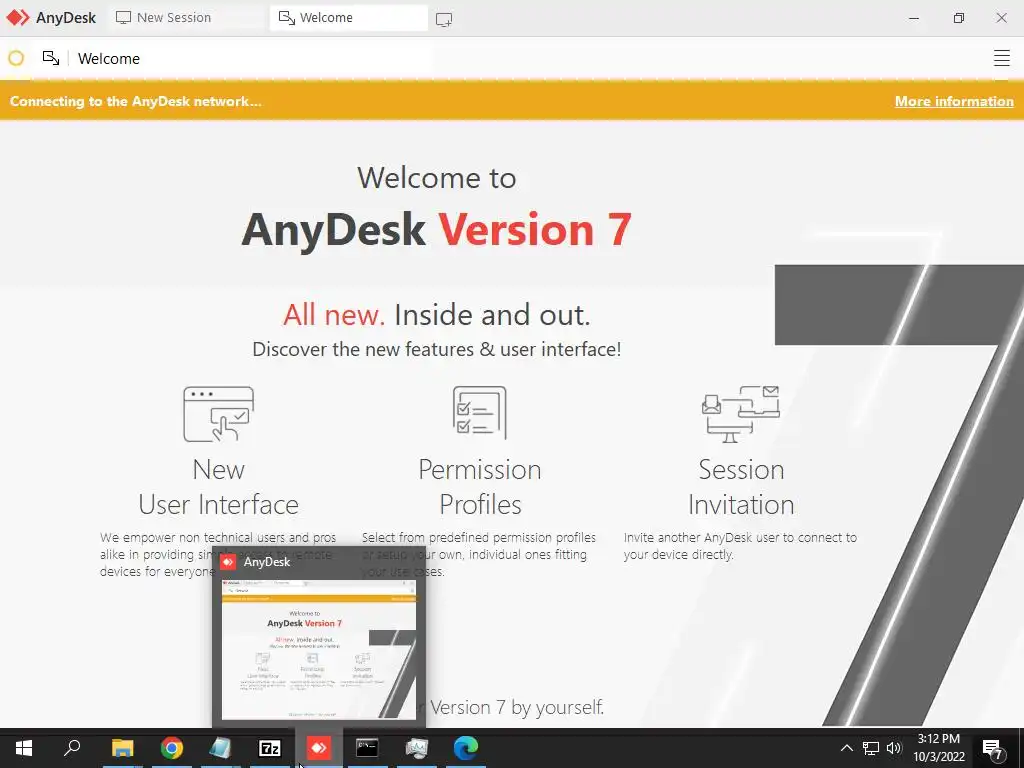
Task: Click the New User Interface icon
Action: click(x=219, y=414)
